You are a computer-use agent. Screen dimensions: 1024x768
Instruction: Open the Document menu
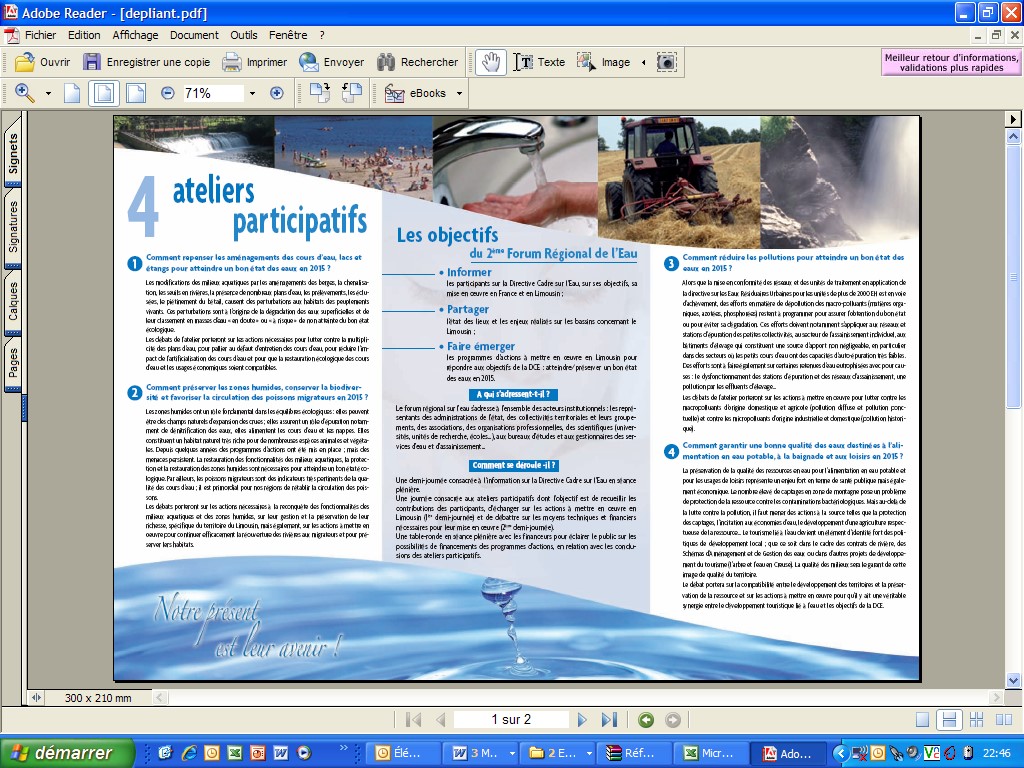(x=194, y=35)
